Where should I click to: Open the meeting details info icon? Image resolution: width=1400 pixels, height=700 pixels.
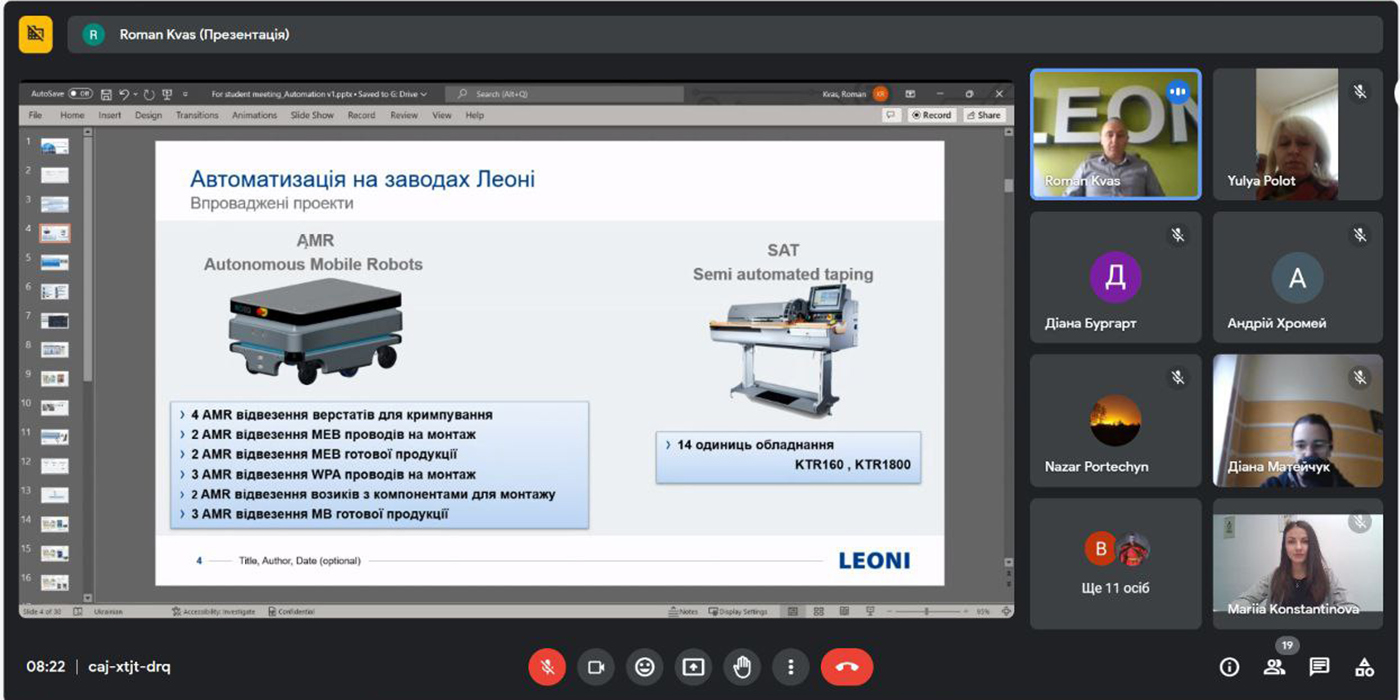[x=1229, y=667]
